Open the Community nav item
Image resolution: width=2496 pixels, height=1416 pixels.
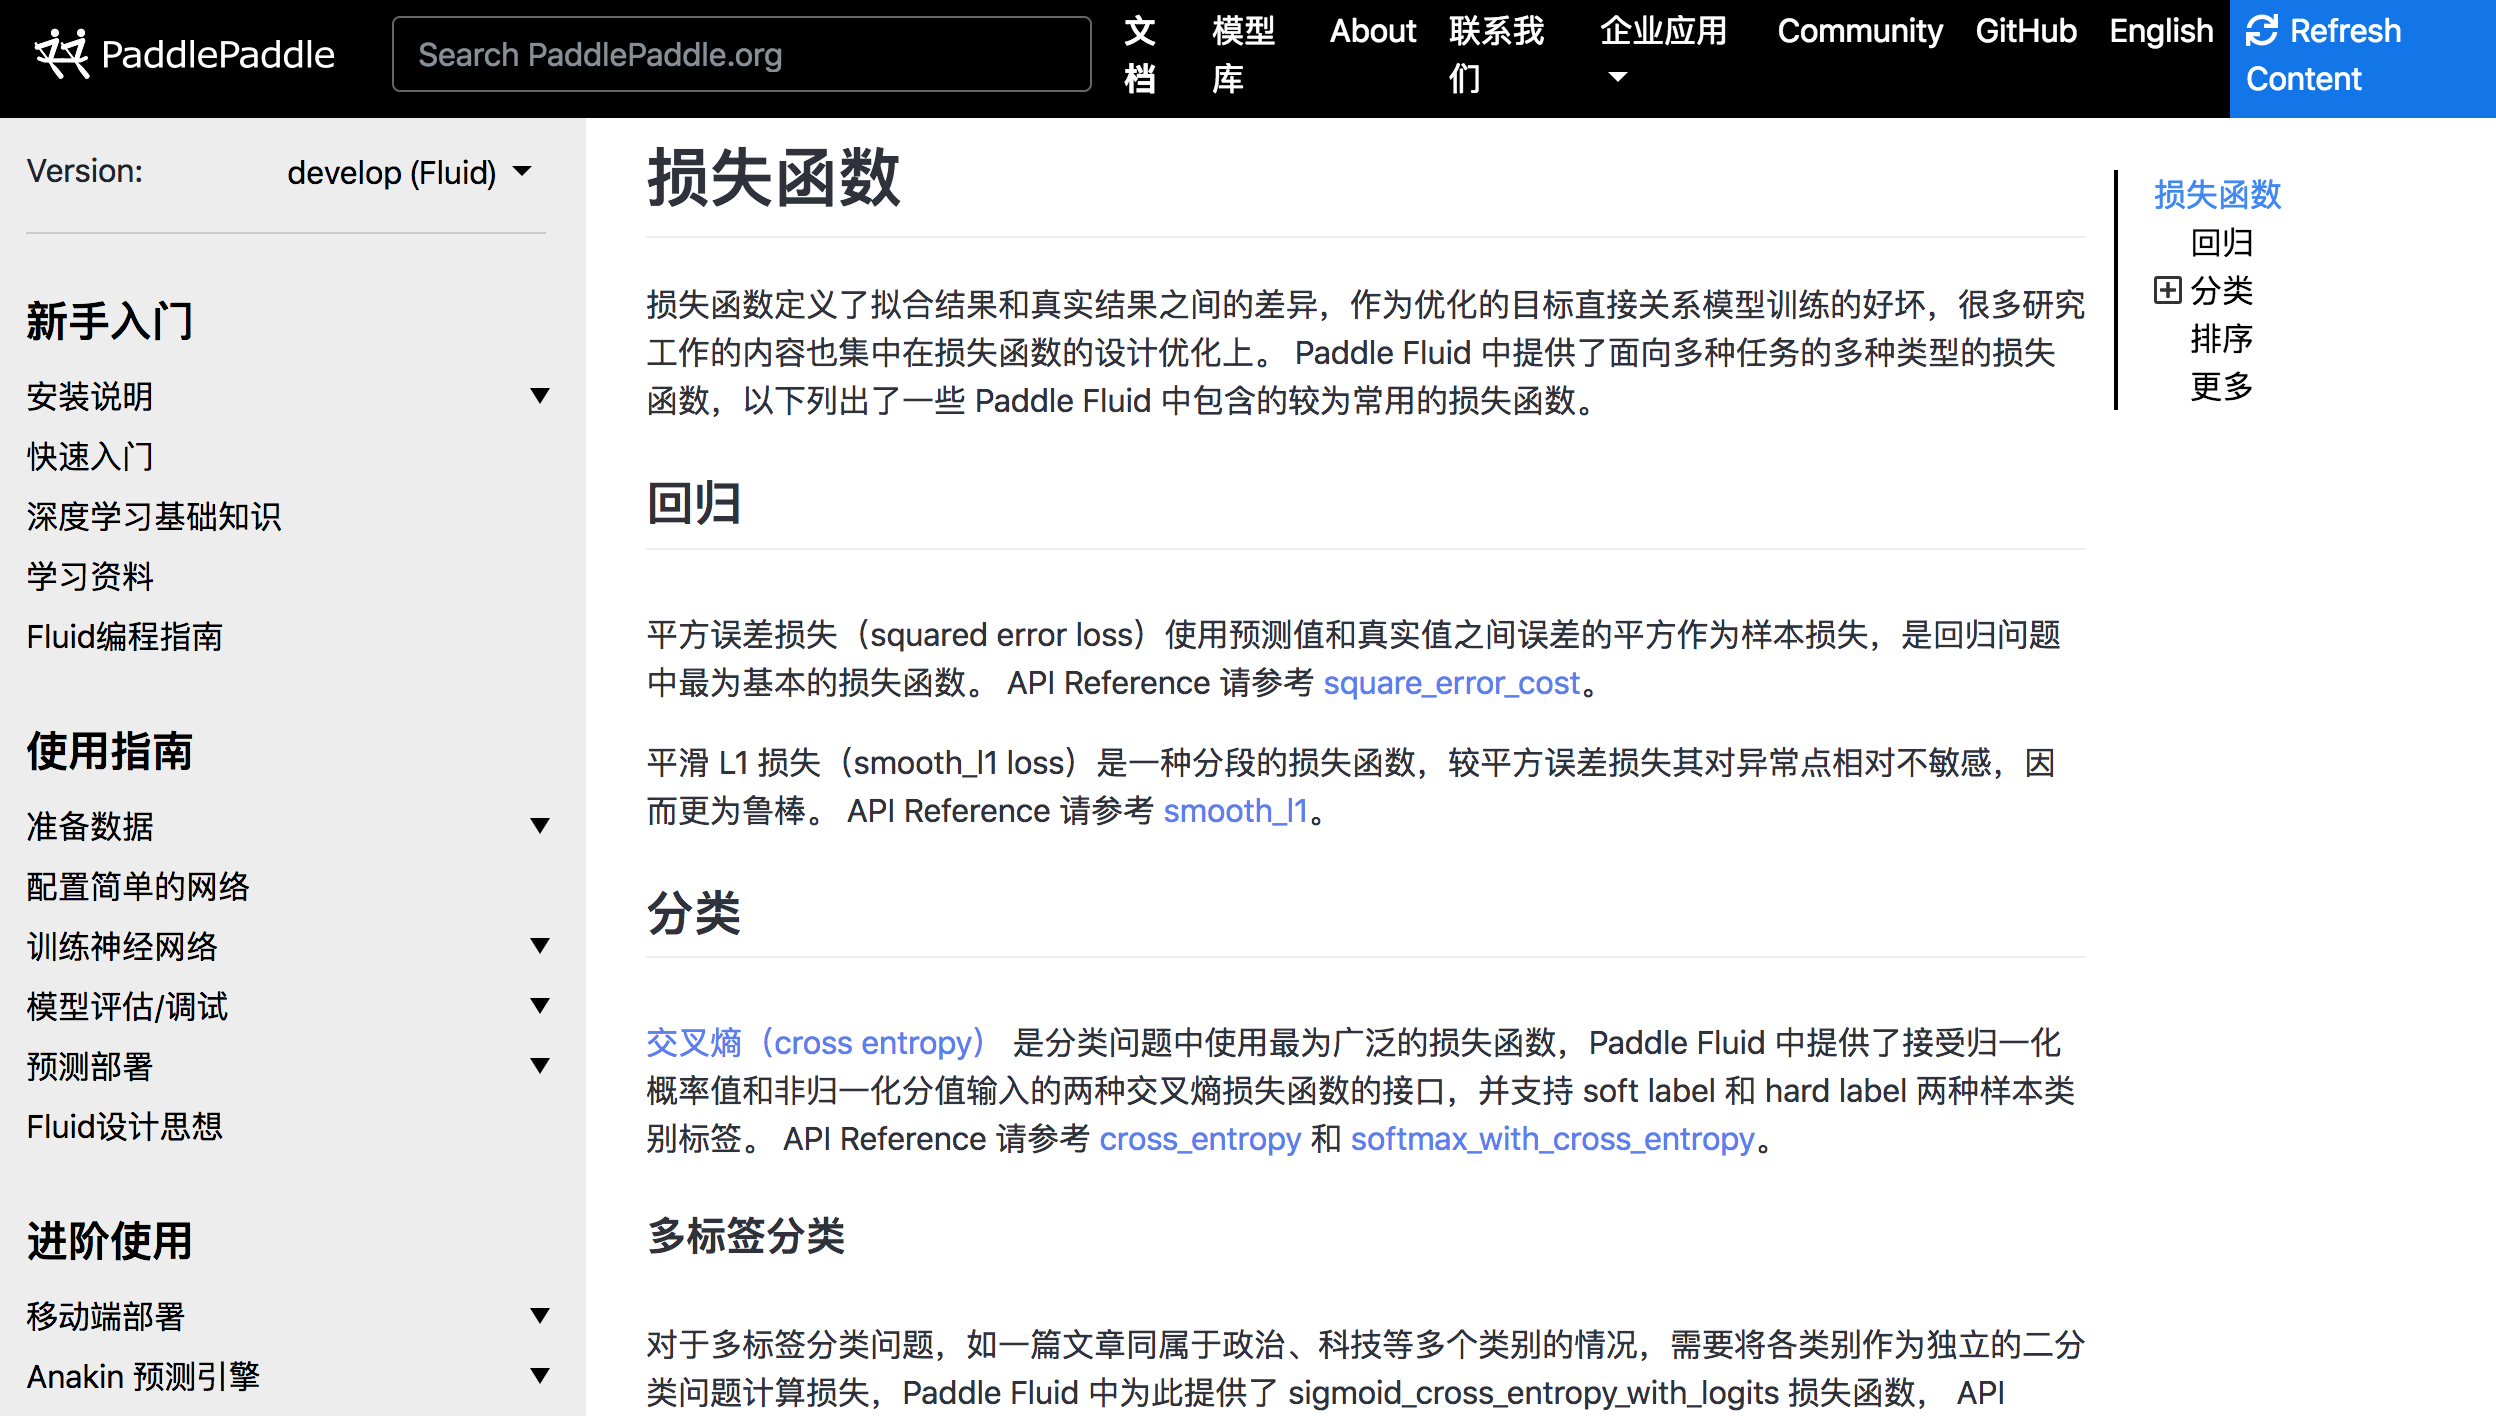tap(1859, 32)
